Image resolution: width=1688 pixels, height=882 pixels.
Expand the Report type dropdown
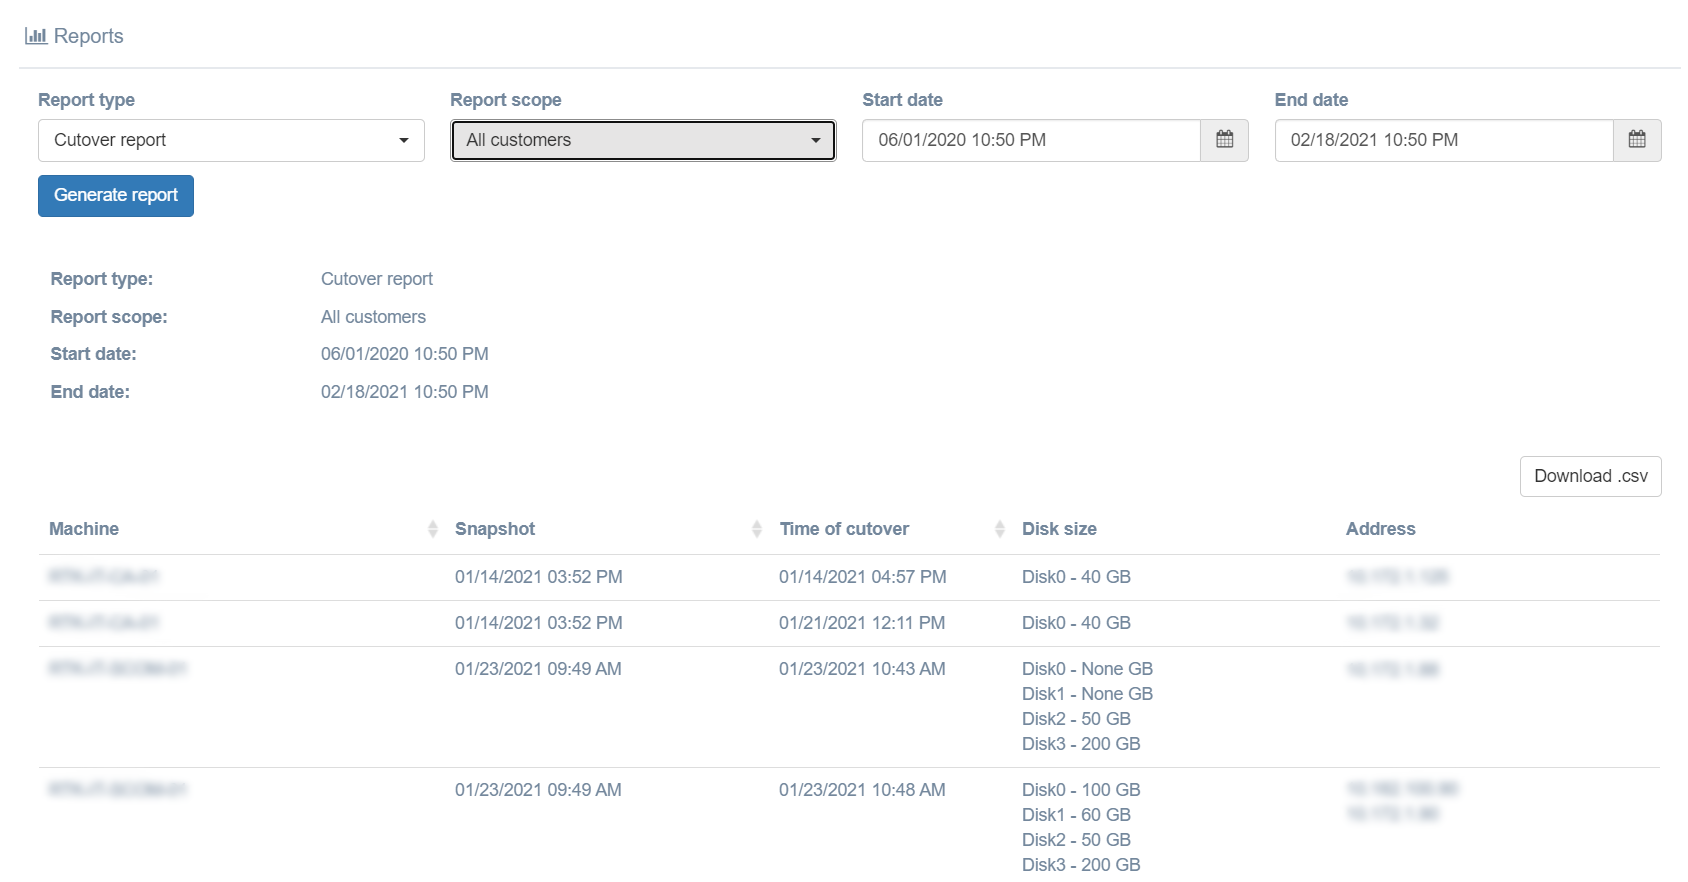[231, 140]
